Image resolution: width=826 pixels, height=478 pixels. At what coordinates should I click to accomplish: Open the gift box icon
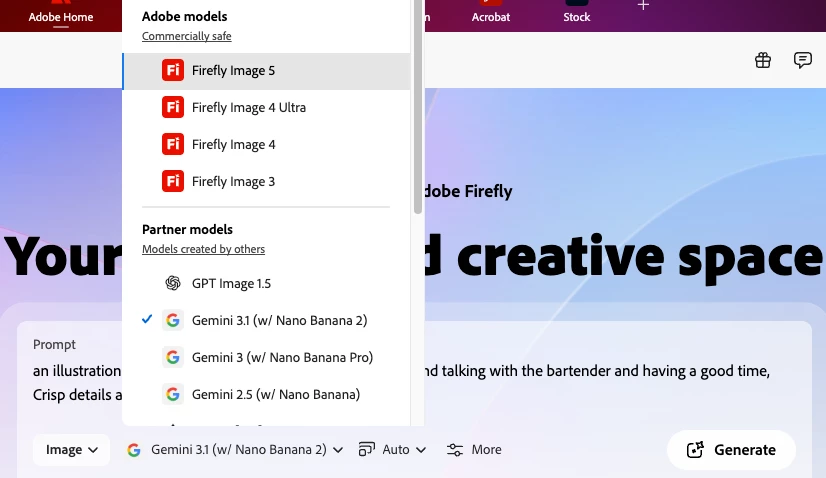(x=763, y=60)
